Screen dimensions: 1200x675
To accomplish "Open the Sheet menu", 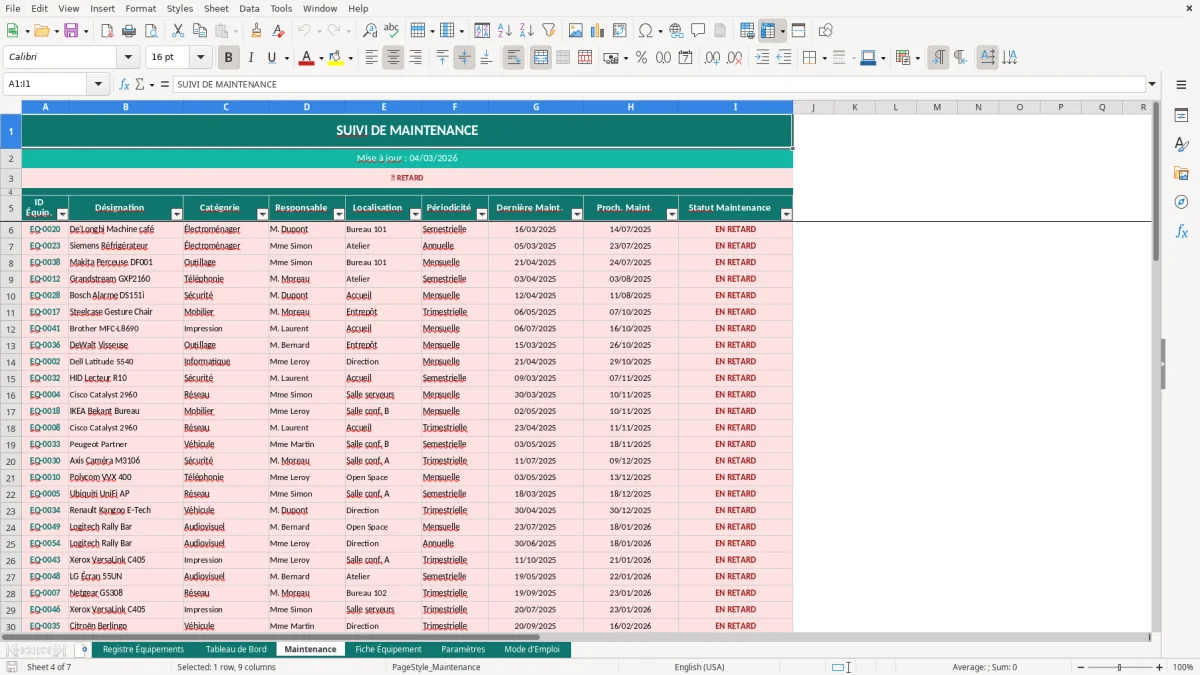I will [x=216, y=8].
